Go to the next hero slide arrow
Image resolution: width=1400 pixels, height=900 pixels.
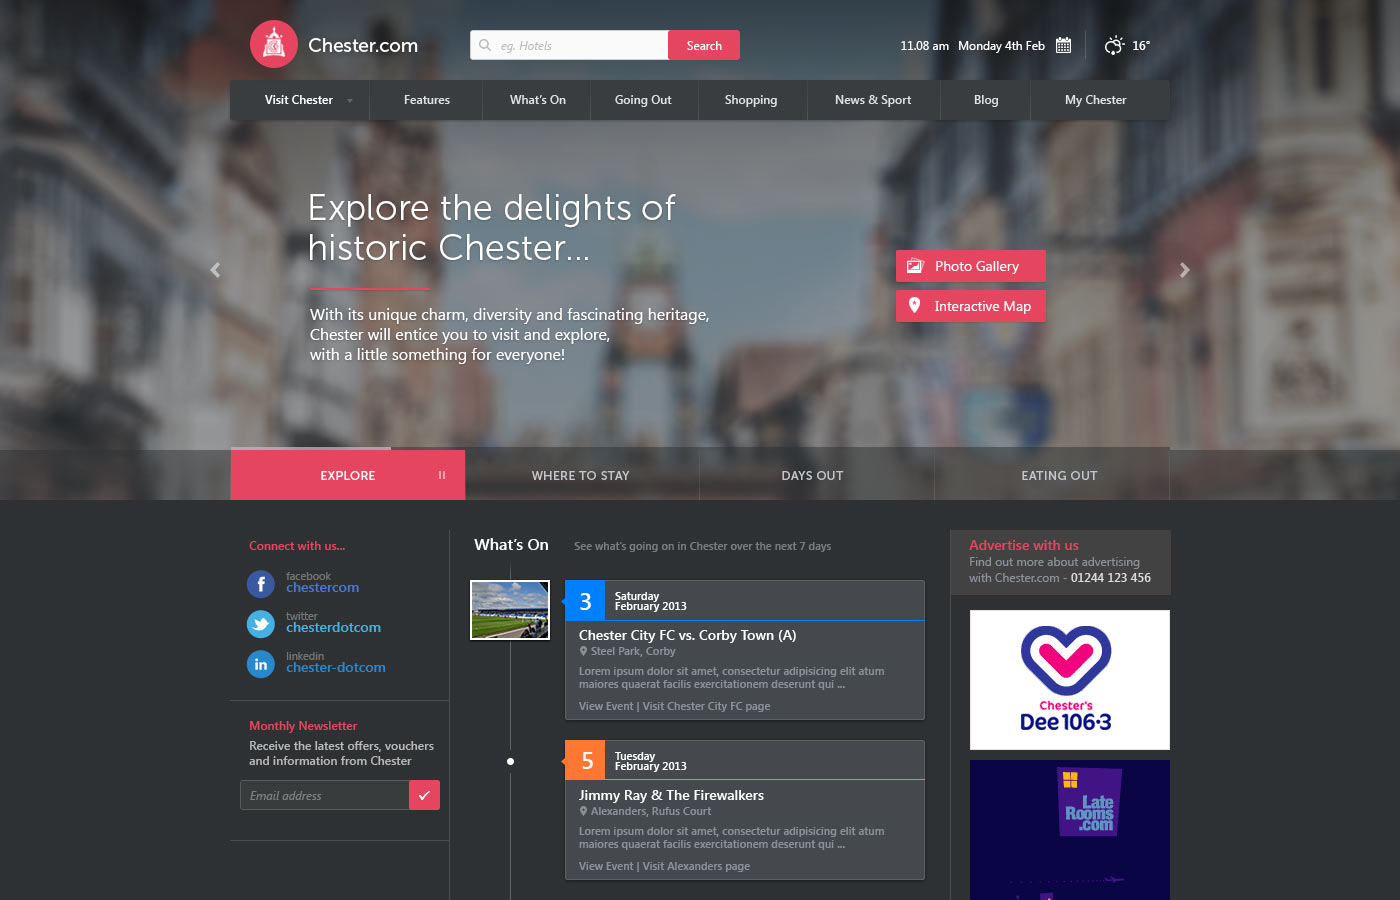coord(1185,270)
